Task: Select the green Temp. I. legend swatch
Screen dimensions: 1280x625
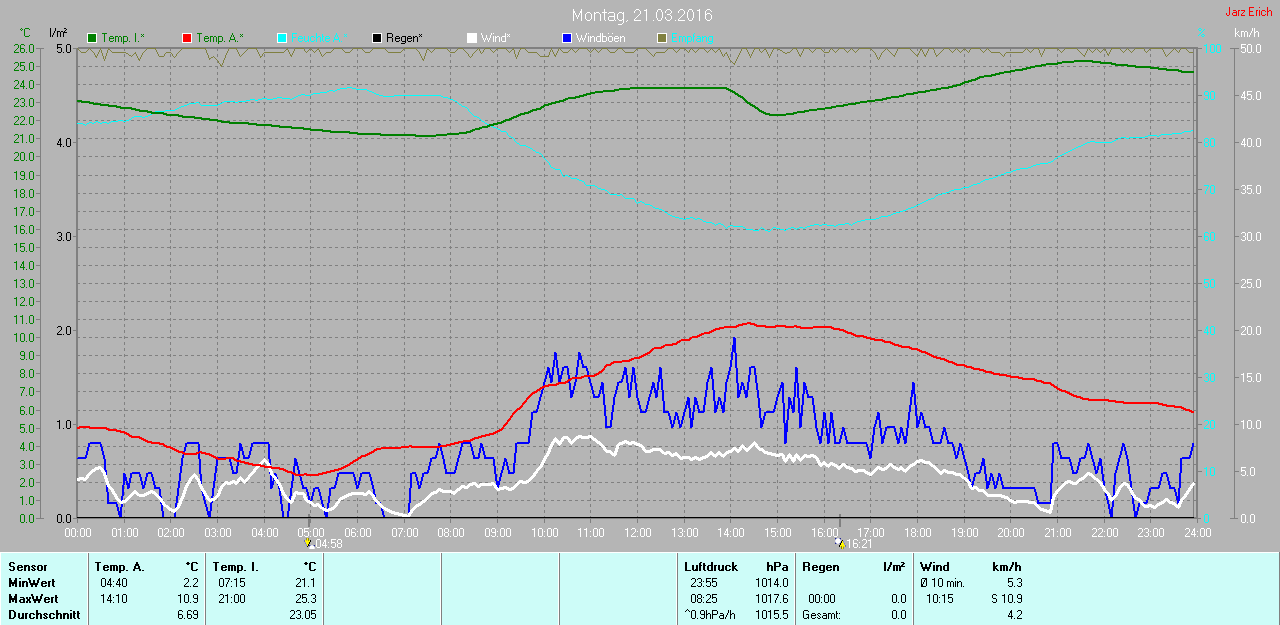Action: 93,38
